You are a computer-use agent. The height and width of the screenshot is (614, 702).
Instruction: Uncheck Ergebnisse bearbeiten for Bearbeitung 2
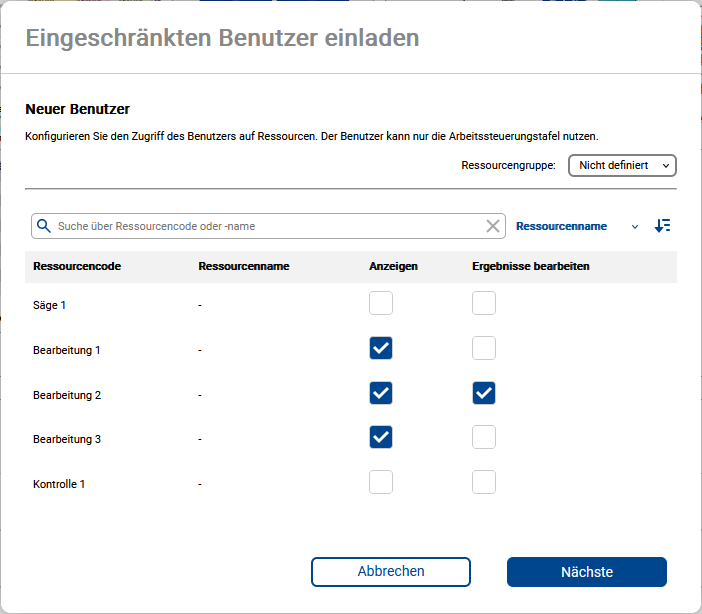(x=484, y=393)
